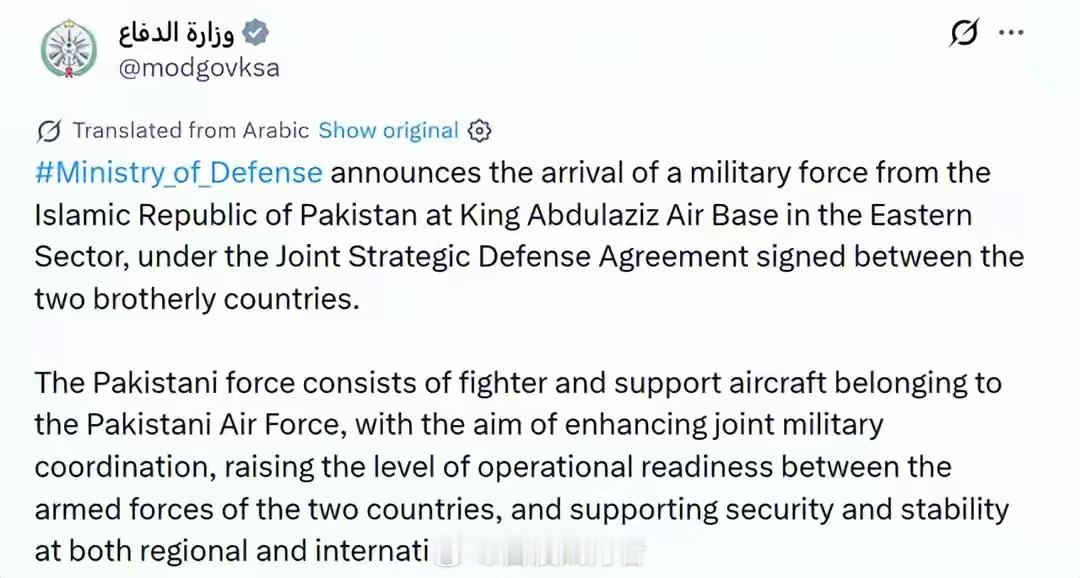Click the Grok icon beside the three dots
Screen dimensions: 1080x578
pos(963,34)
